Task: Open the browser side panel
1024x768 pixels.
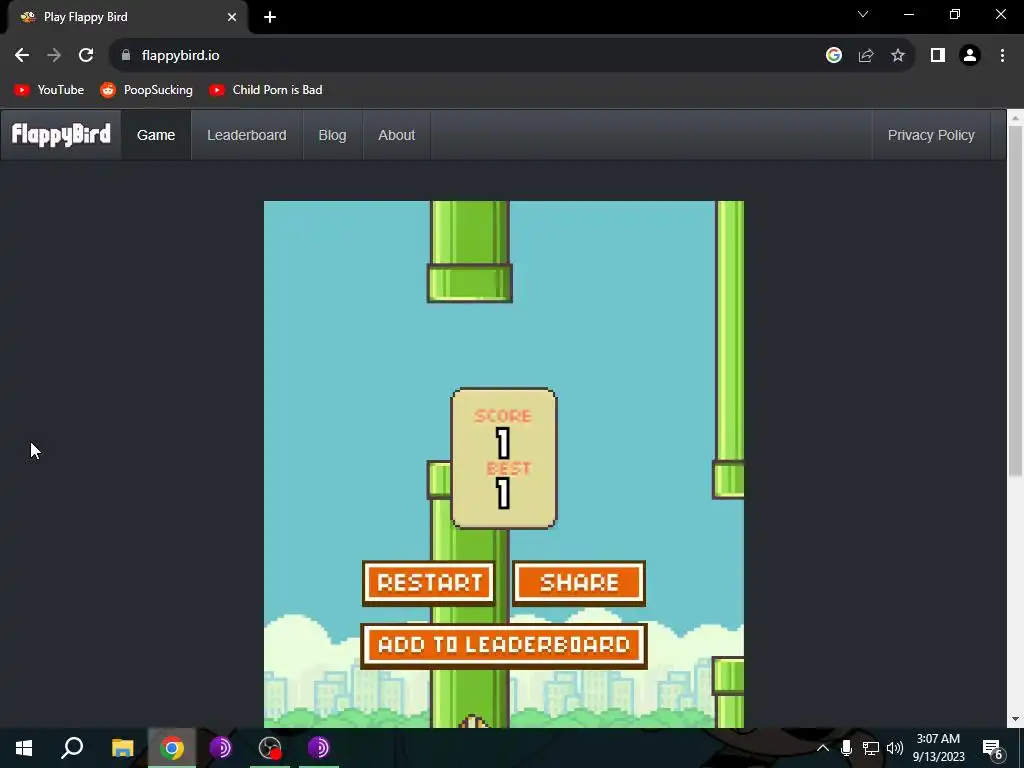Action: (x=938, y=56)
